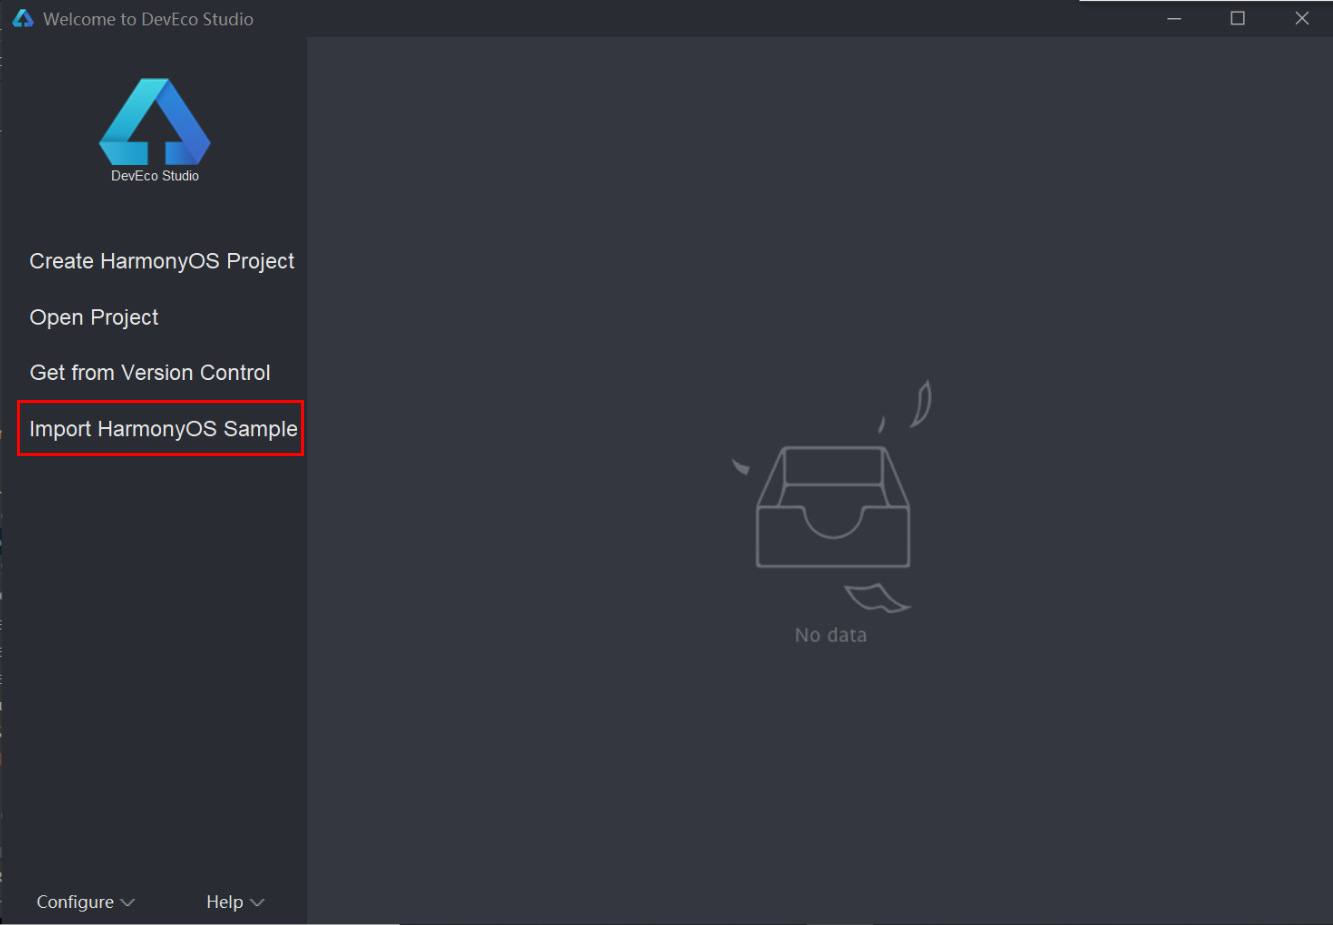This screenshot has height=925, width=1333.
Task: Expand the Configure dropdown
Action: tap(85, 902)
